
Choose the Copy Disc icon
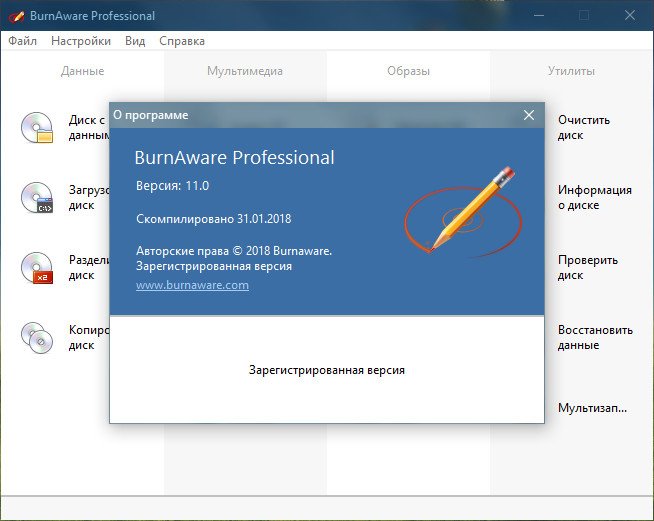(37, 338)
